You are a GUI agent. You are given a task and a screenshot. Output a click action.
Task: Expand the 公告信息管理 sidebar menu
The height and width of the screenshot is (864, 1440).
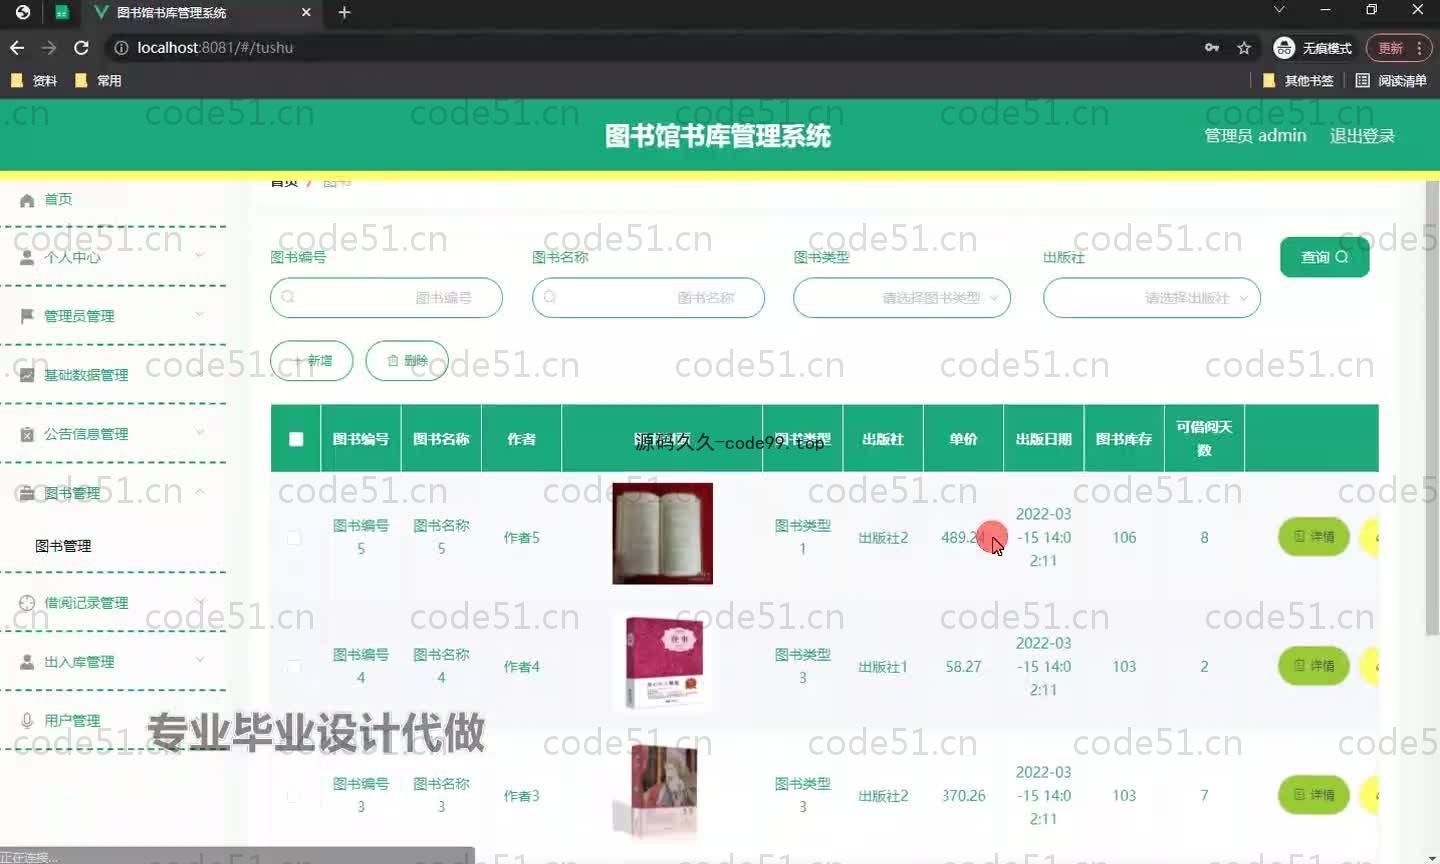pos(113,434)
